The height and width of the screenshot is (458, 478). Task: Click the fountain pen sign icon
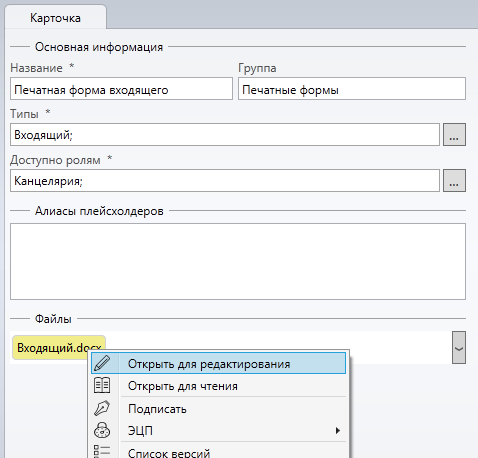pos(102,408)
